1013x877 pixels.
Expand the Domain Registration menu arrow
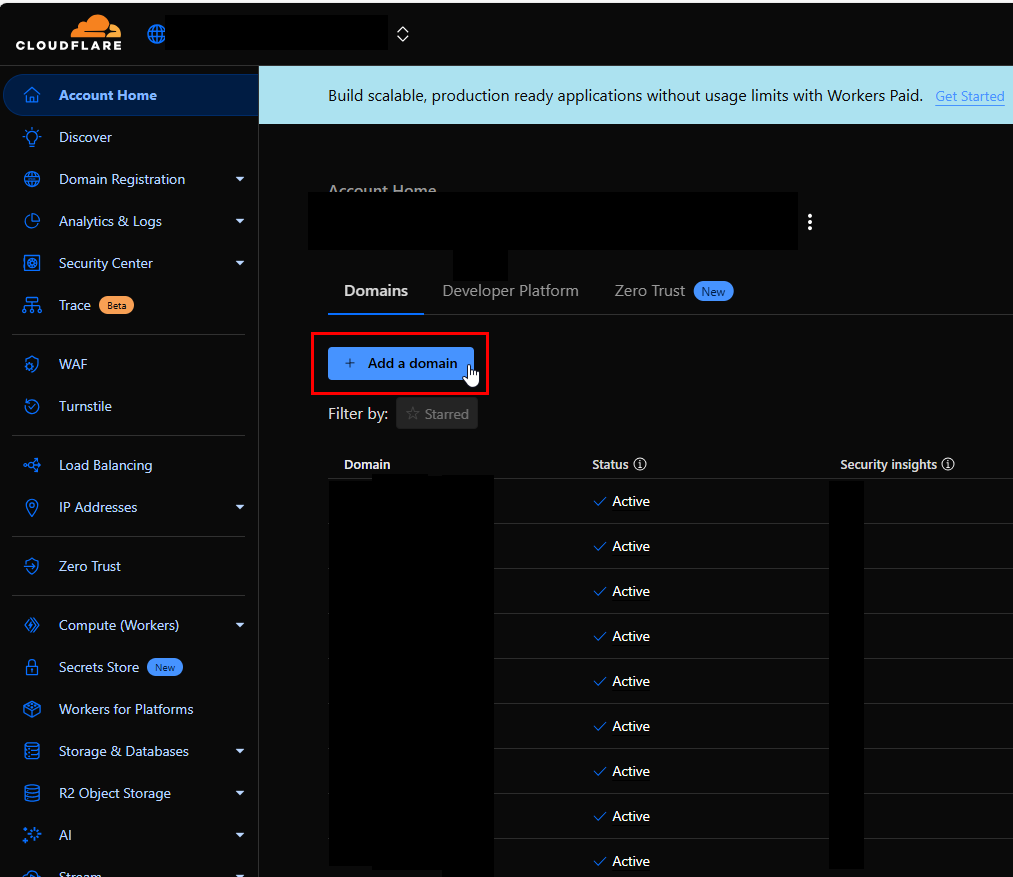click(x=240, y=179)
